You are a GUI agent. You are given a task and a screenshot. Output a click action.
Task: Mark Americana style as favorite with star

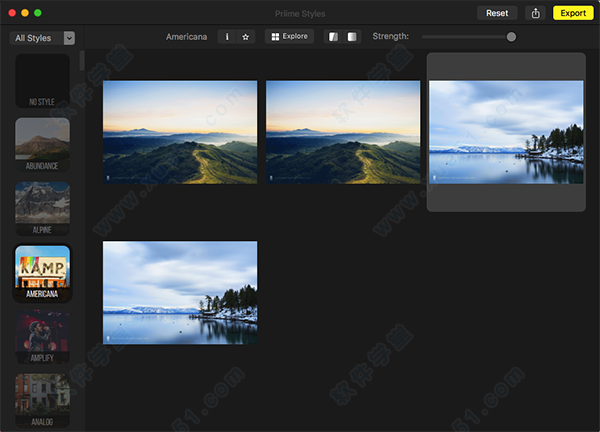[245, 37]
